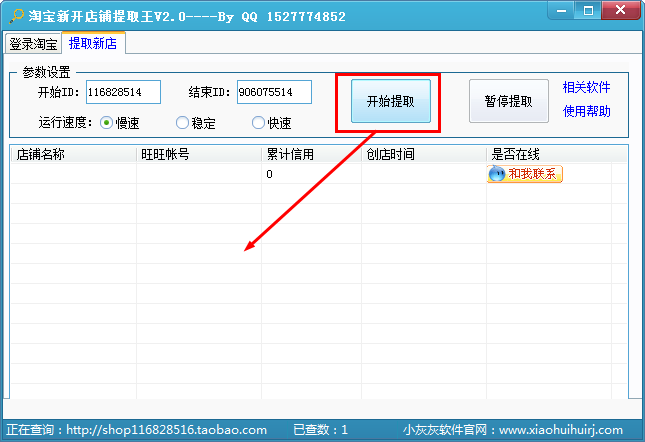This screenshot has height=442, width=645.
Task: Click the 创店时间 column header
Action: [424, 155]
